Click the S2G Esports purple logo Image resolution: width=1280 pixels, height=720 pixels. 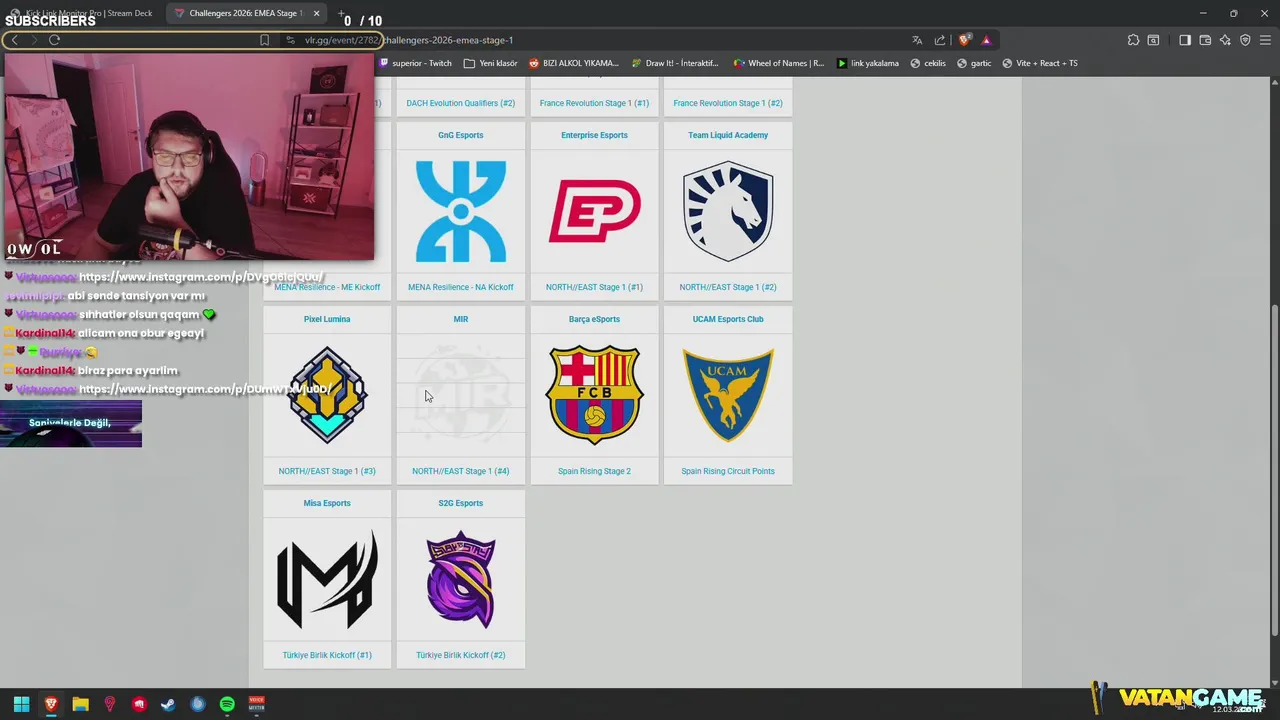[460, 579]
